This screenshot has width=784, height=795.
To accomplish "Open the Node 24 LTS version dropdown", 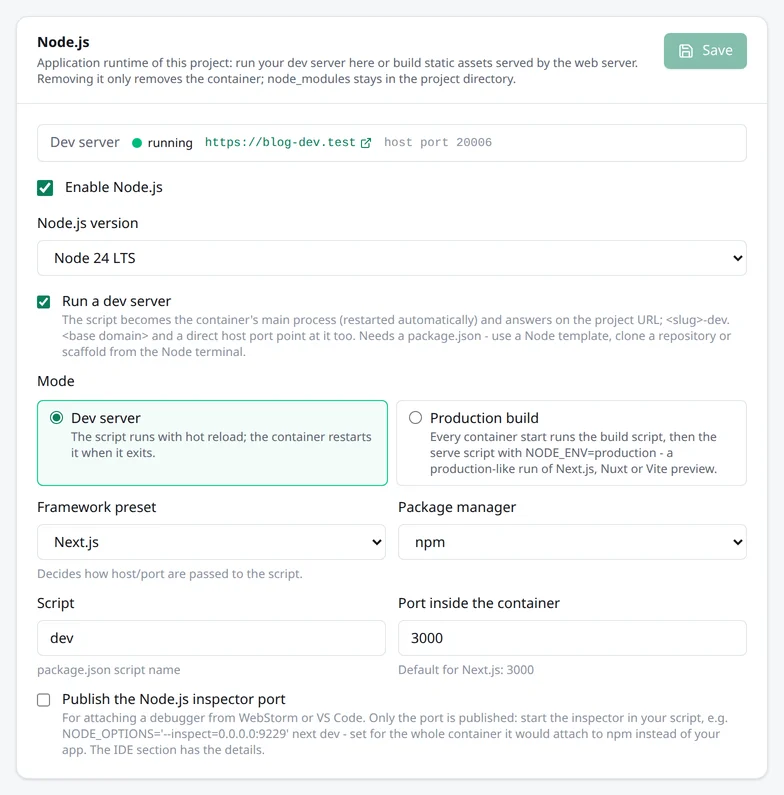I will pos(391,258).
